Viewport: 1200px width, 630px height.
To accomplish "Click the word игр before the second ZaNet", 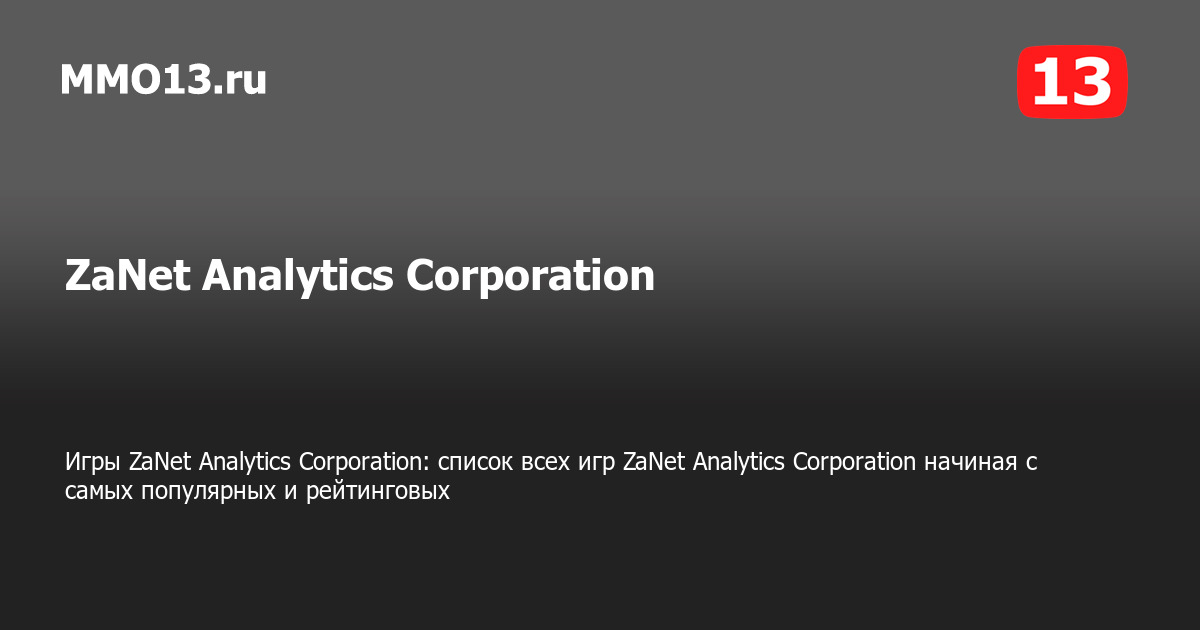I will [598, 465].
